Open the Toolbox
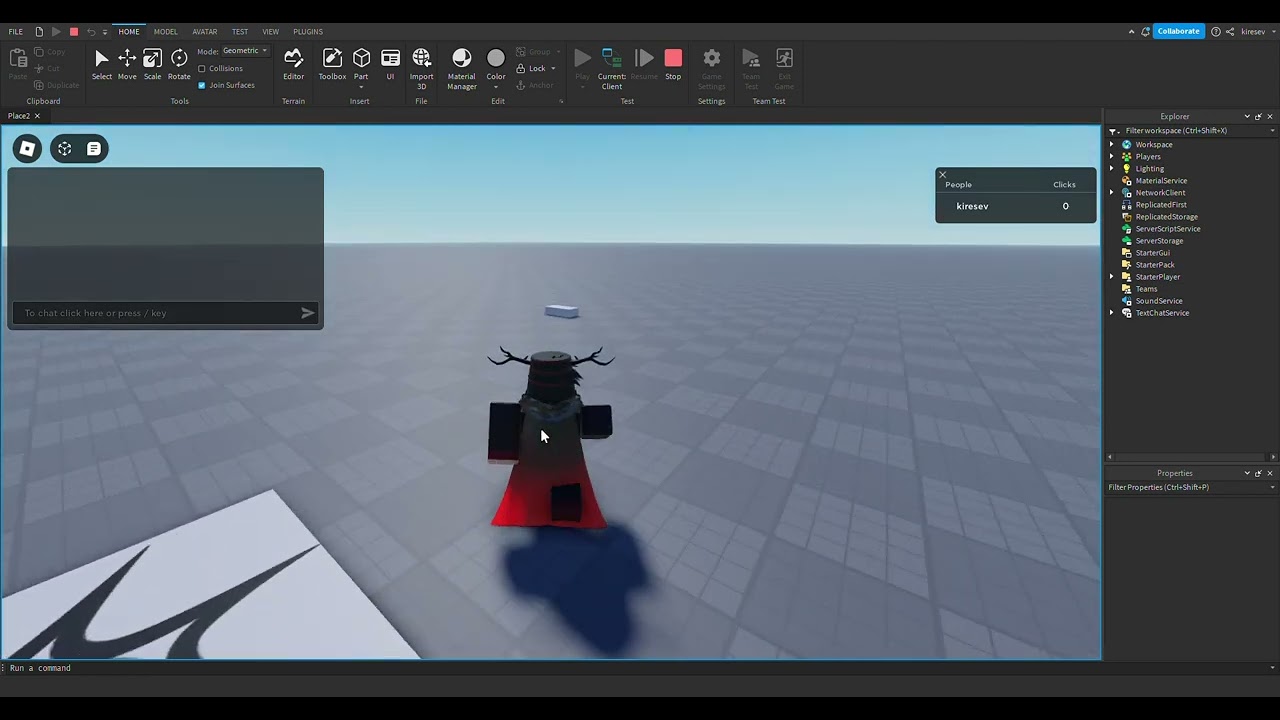The image size is (1280, 720). (x=332, y=65)
